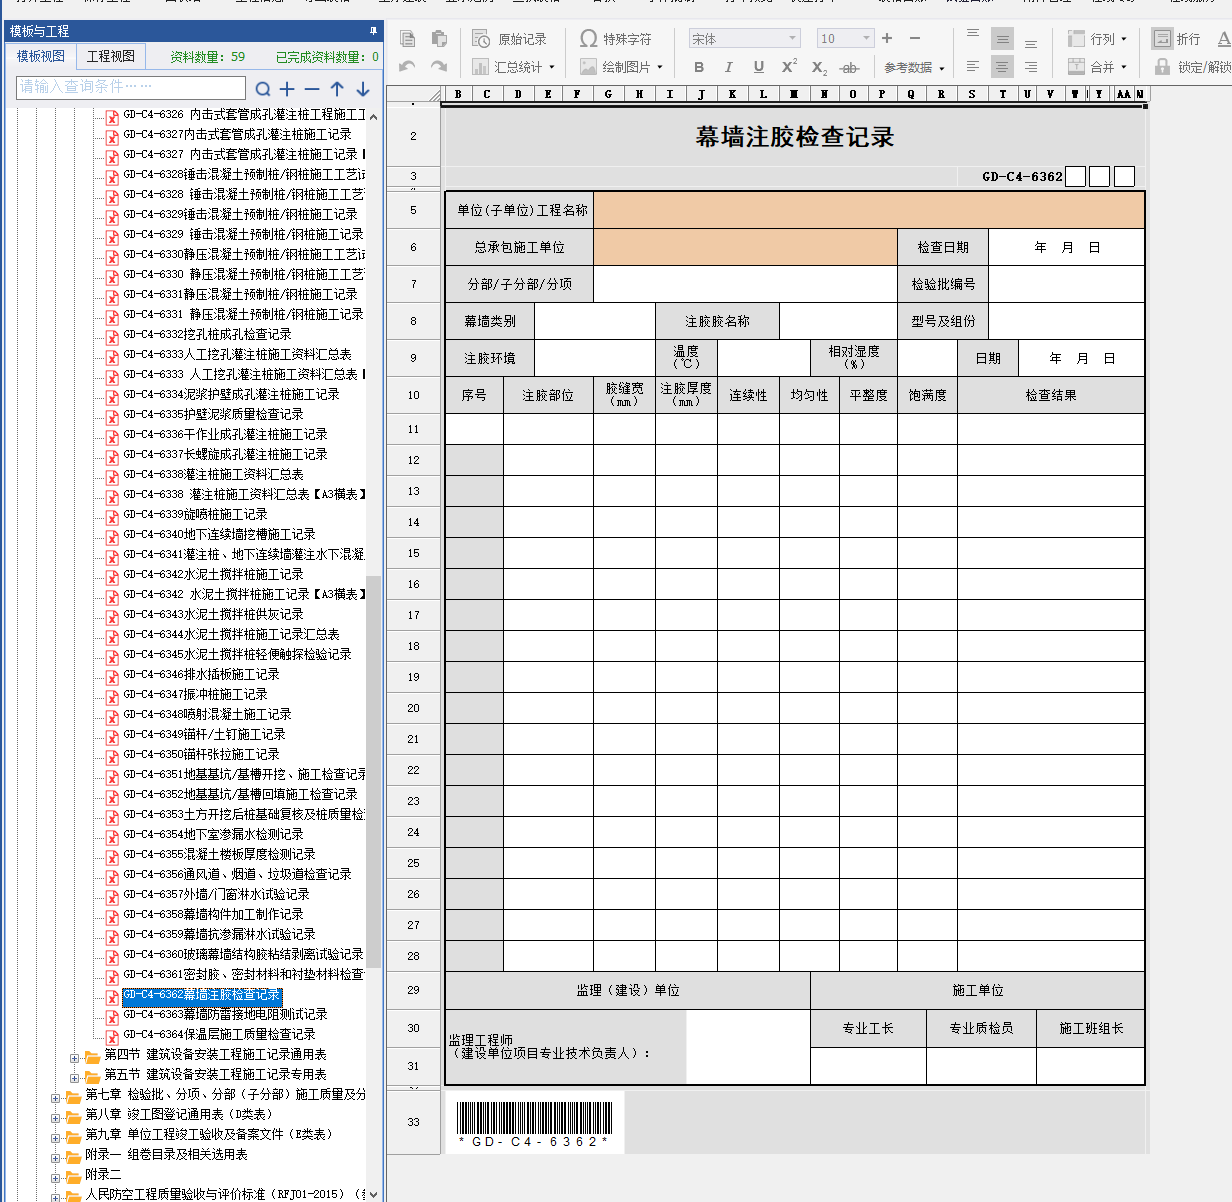Switch to the 工程视图 tab
1232x1202 pixels.
[x=110, y=56]
